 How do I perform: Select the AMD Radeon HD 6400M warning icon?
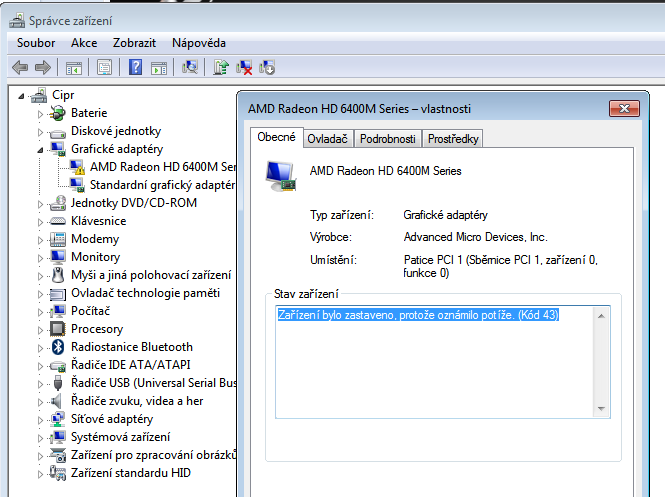pyautogui.click(x=77, y=167)
